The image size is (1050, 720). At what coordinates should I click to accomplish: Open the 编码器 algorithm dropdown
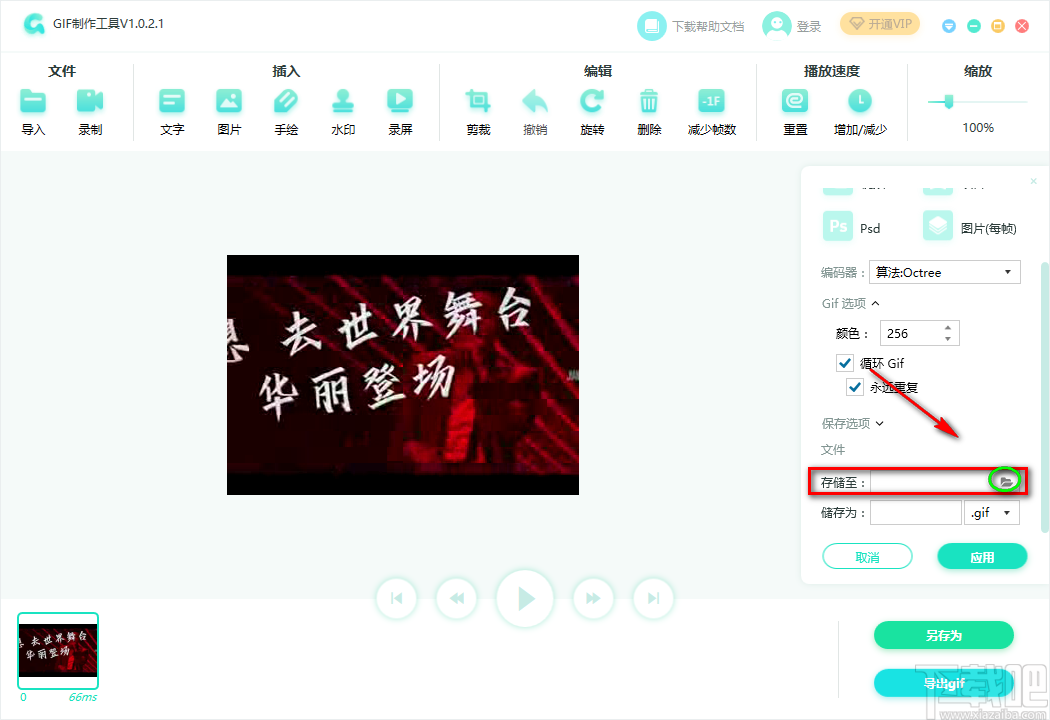(x=944, y=271)
